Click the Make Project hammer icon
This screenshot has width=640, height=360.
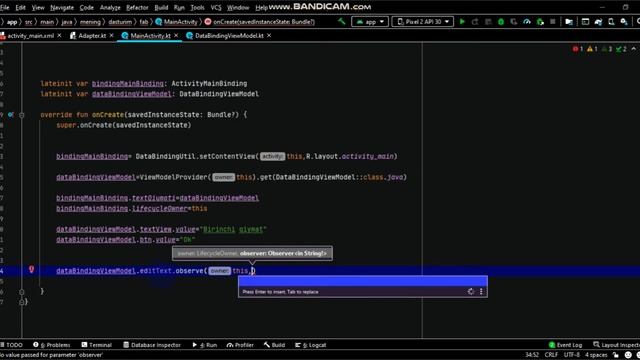click(x=342, y=22)
